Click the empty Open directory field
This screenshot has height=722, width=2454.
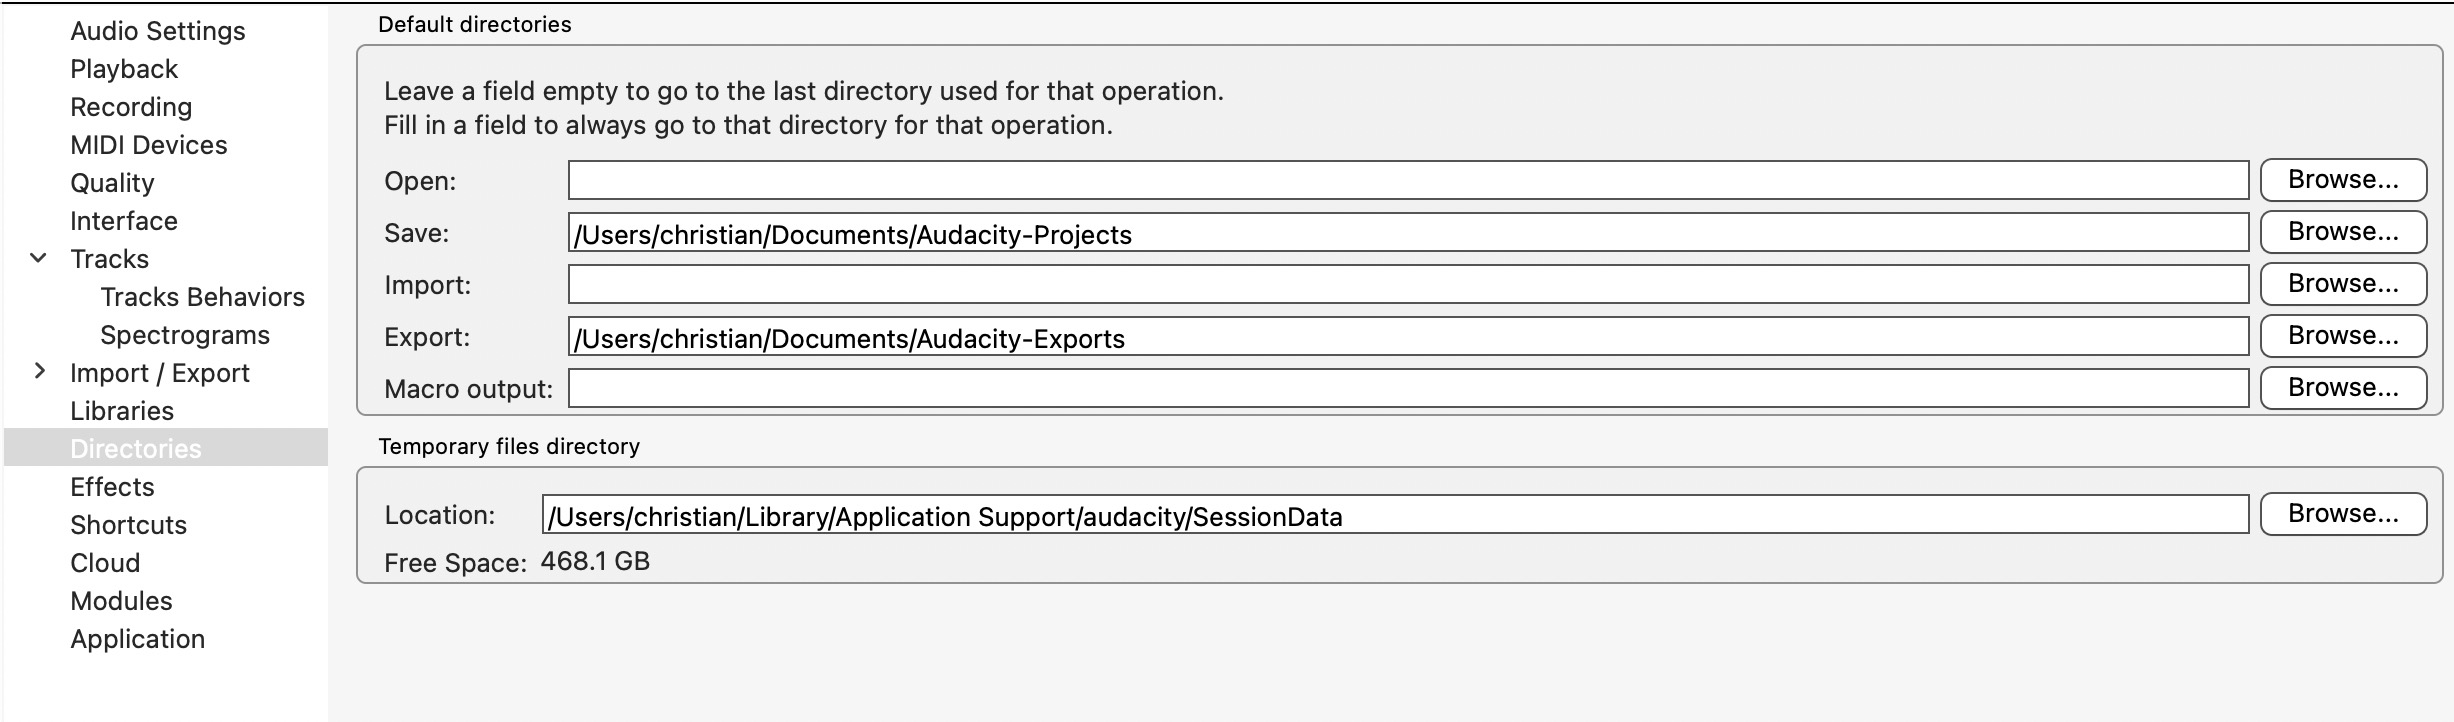[1407, 181]
